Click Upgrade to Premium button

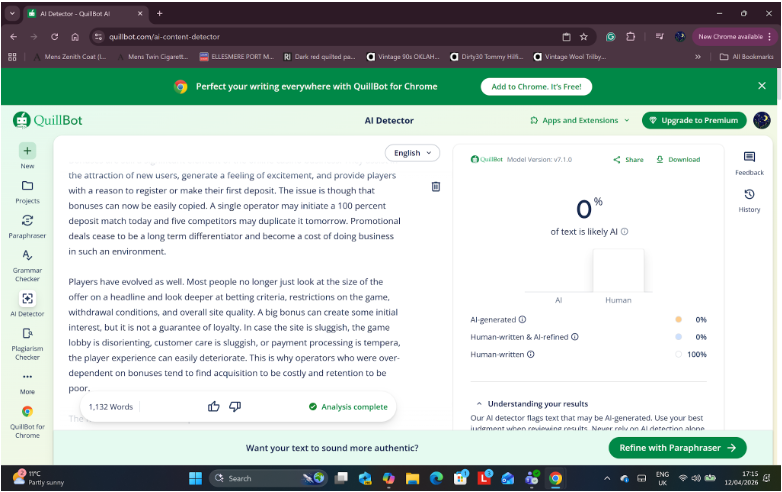[693, 120]
